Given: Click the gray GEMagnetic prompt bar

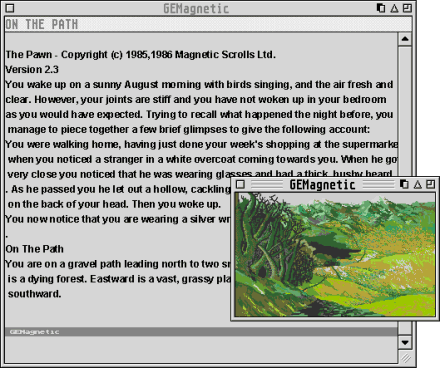Looking at the screenshot, I should click(201, 332).
